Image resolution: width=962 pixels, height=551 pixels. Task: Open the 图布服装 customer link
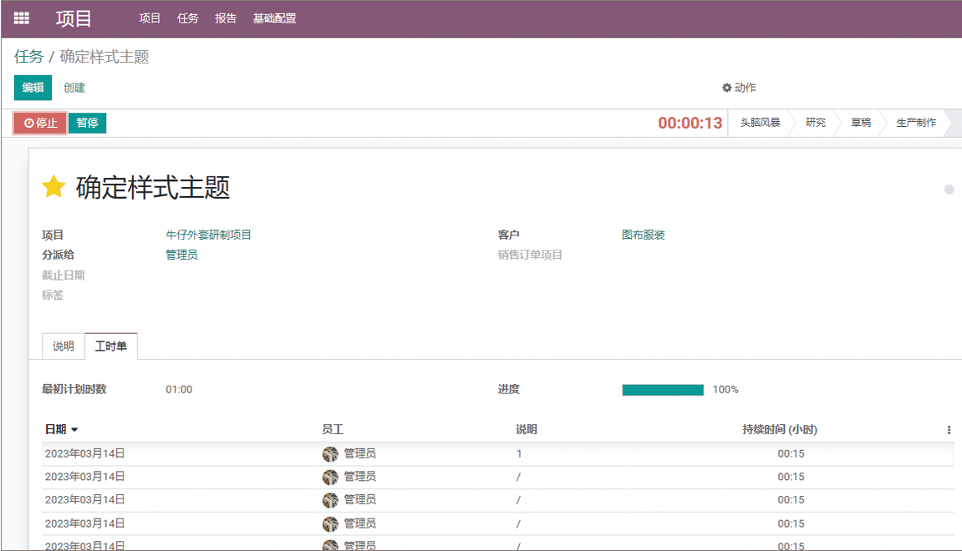pos(643,235)
